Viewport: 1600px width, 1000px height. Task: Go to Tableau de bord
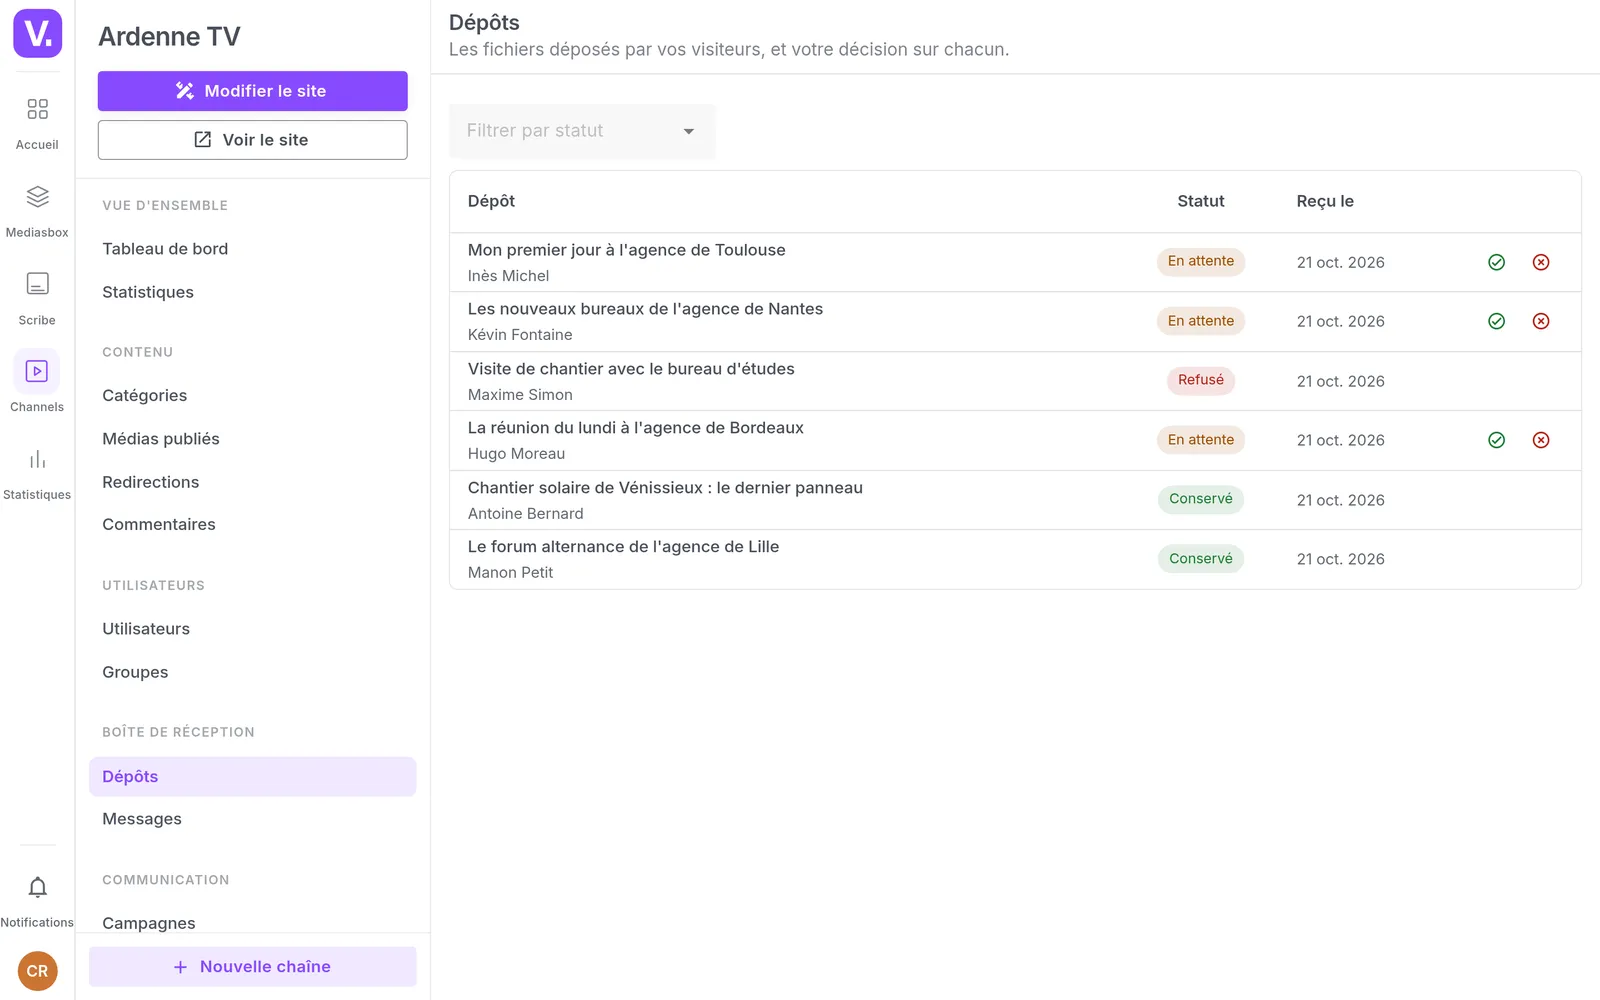(x=165, y=249)
